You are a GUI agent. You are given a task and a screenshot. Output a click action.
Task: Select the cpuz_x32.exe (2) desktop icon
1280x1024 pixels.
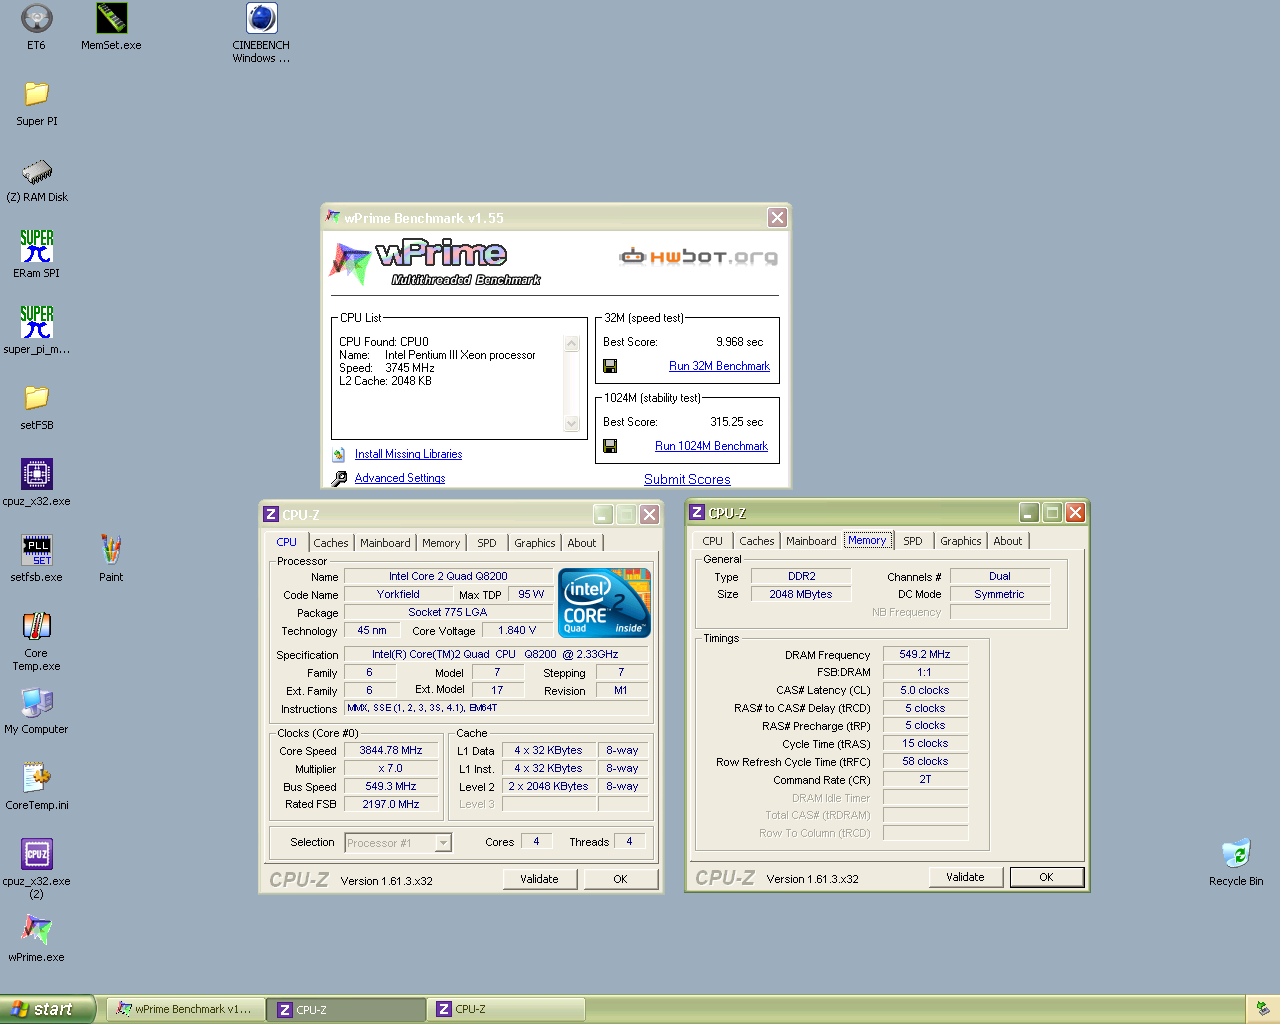coord(37,869)
